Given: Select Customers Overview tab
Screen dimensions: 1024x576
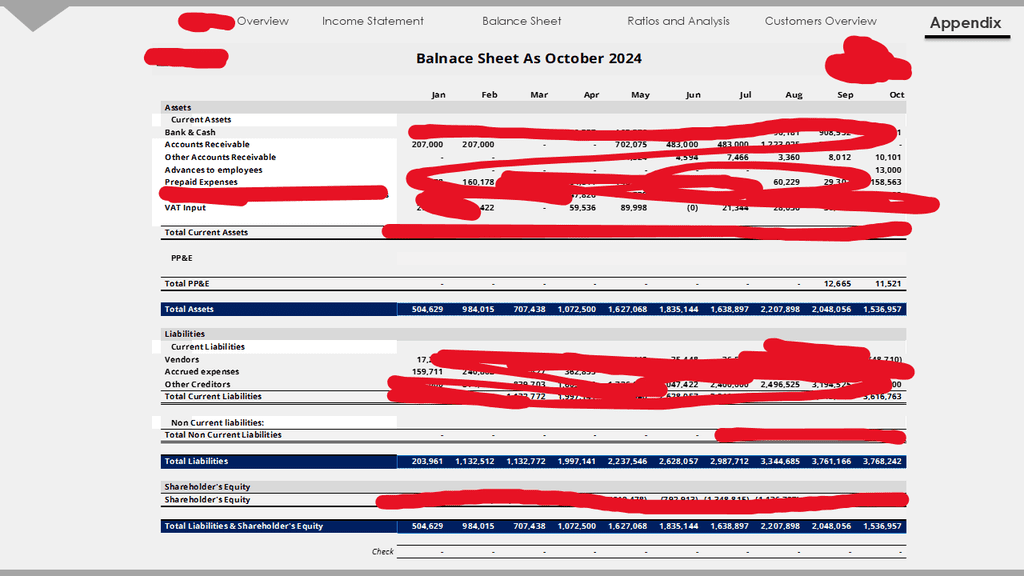Looking at the screenshot, I should click(x=820, y=21).
